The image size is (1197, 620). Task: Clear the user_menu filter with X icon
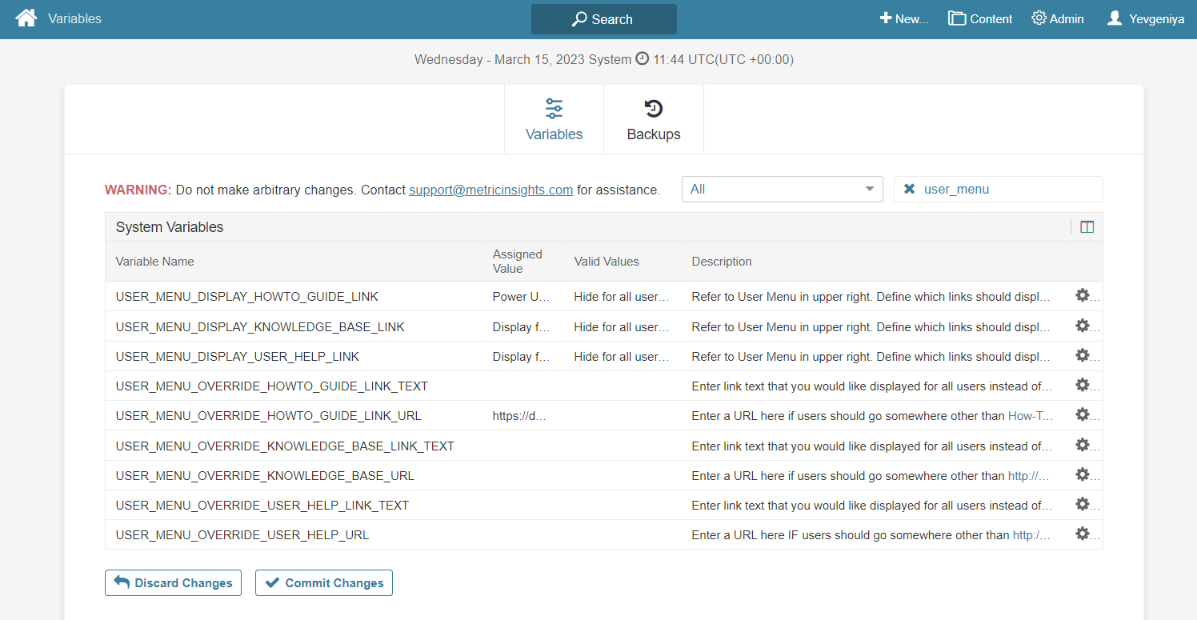(x=909, y=189)
